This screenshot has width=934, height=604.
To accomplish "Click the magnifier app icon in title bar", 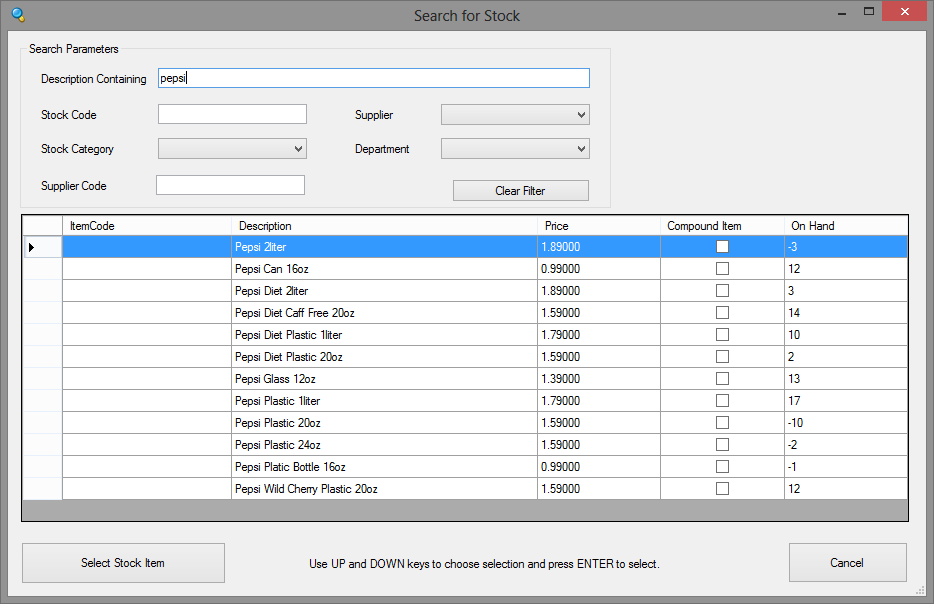I will (x=18, y=14).
